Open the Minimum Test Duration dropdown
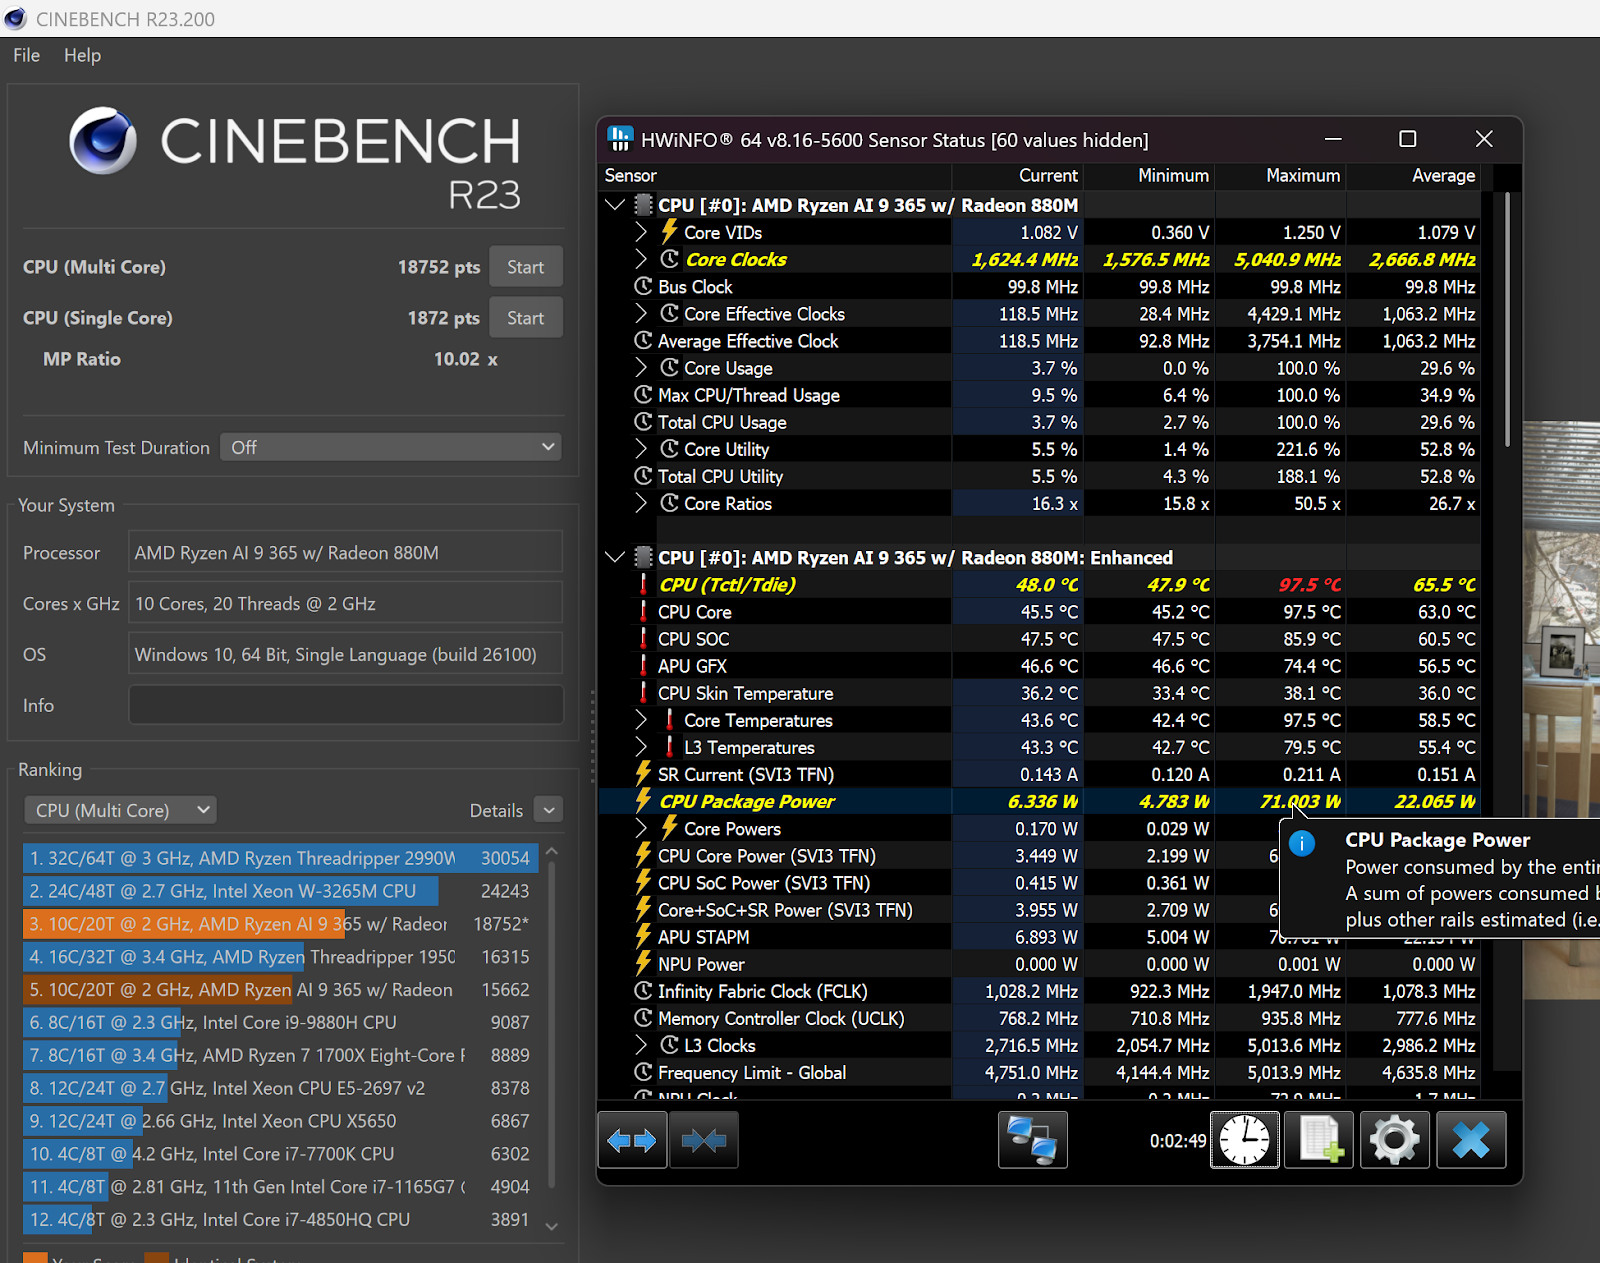The image size is (1600, 1263). point(391,447)
